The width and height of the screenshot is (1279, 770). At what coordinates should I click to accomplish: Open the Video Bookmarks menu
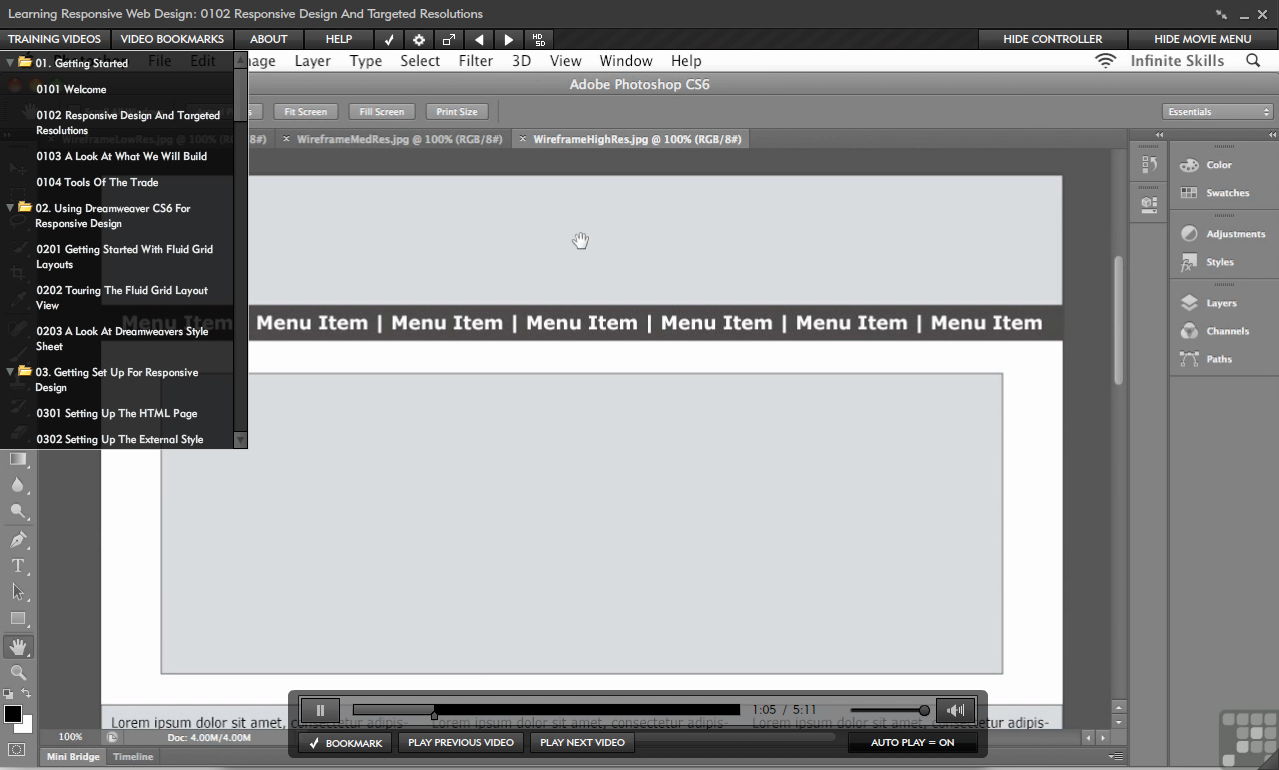point(172,39)
